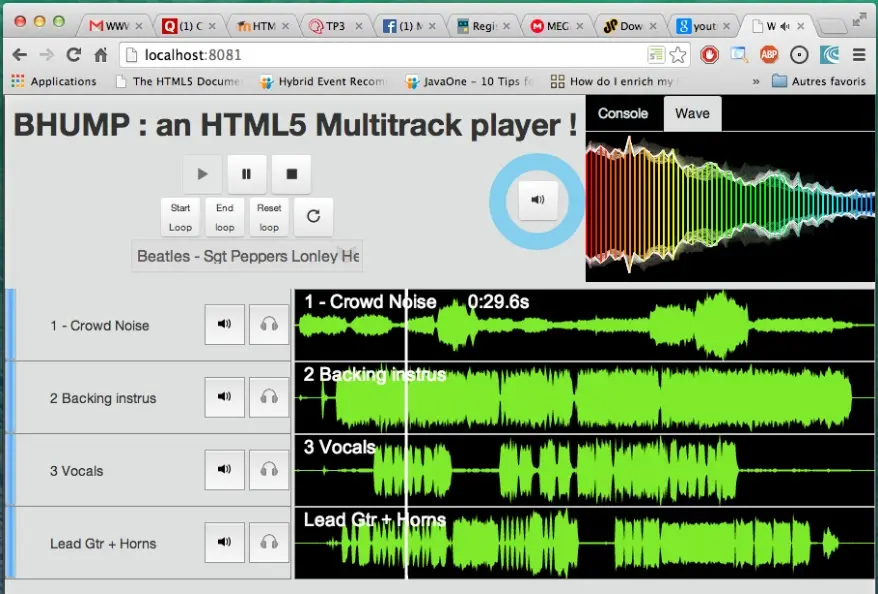Open The HTML5 Docume bookmark
This screenshot has height=594, width=878.
tap(178, 82)
